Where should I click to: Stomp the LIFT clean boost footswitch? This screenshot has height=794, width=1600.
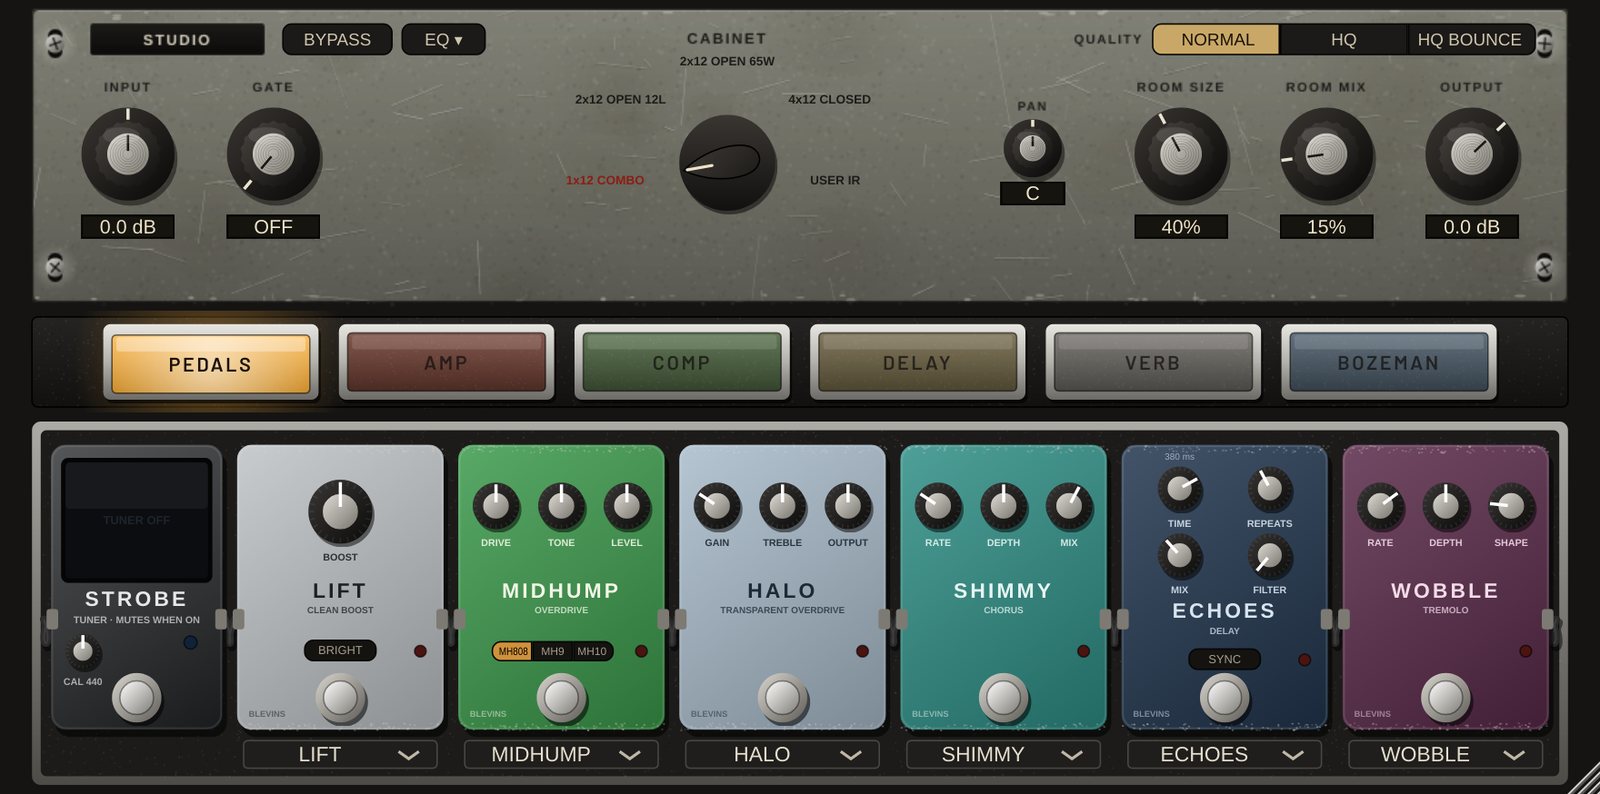[x=340, y=698]
